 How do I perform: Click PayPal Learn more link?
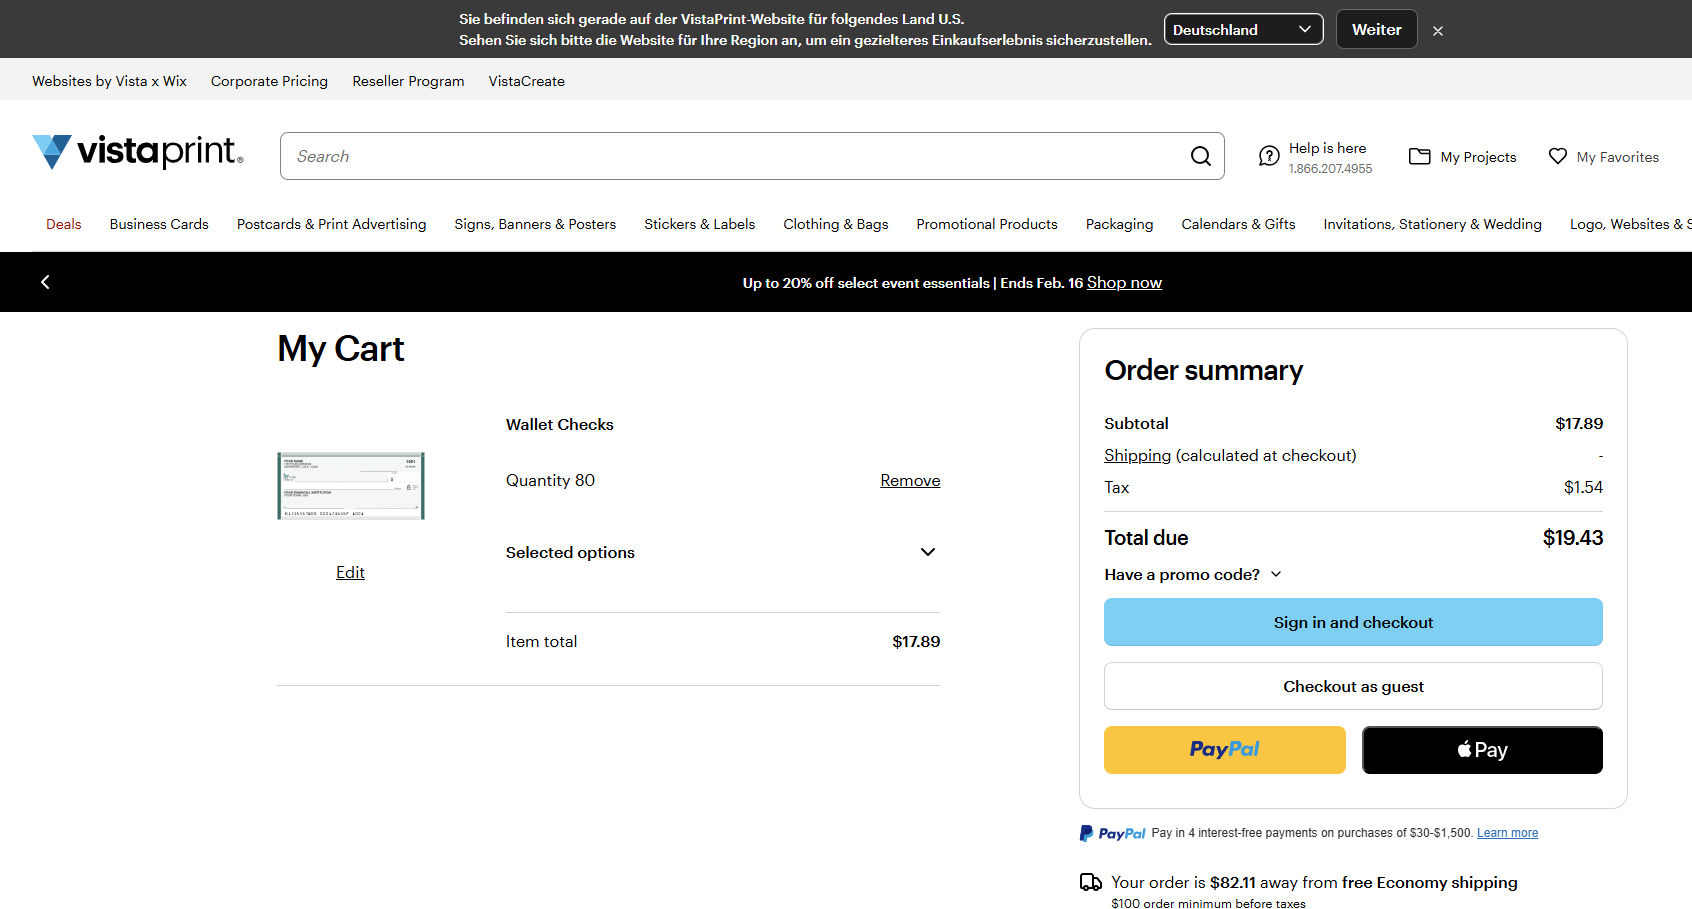click(1507, 833)
